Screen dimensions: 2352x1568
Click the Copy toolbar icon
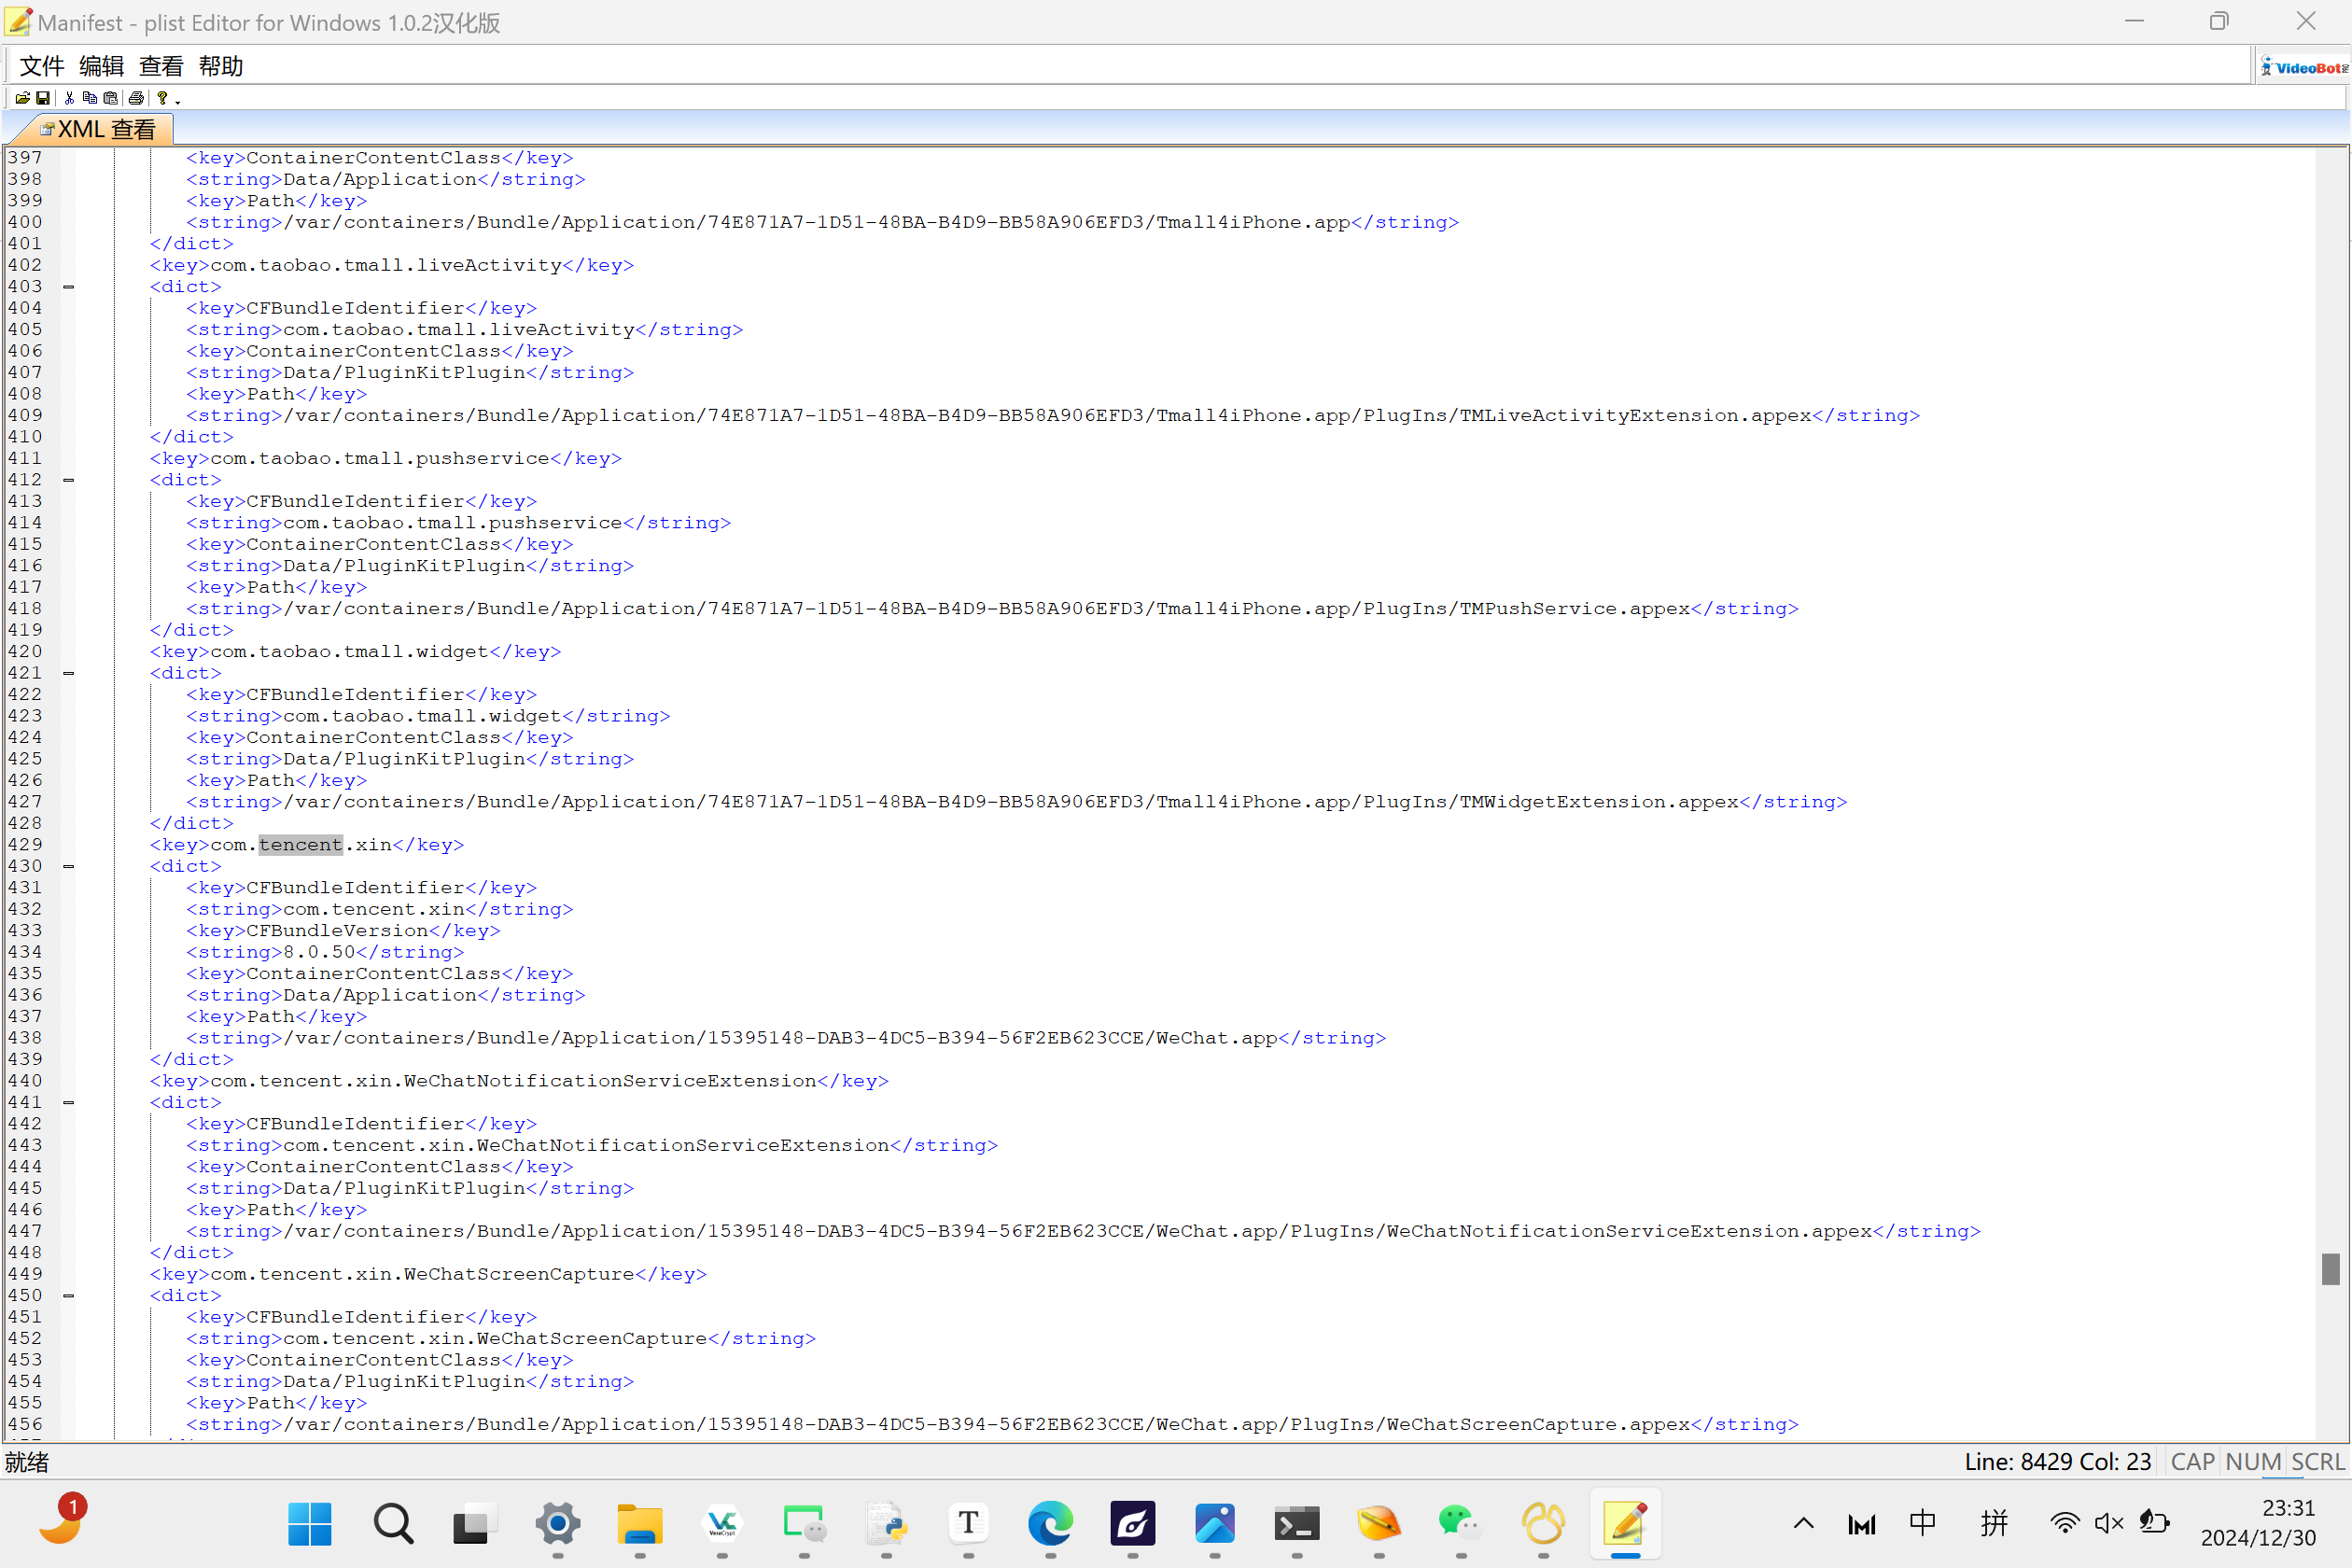click(x=90, y=98)
